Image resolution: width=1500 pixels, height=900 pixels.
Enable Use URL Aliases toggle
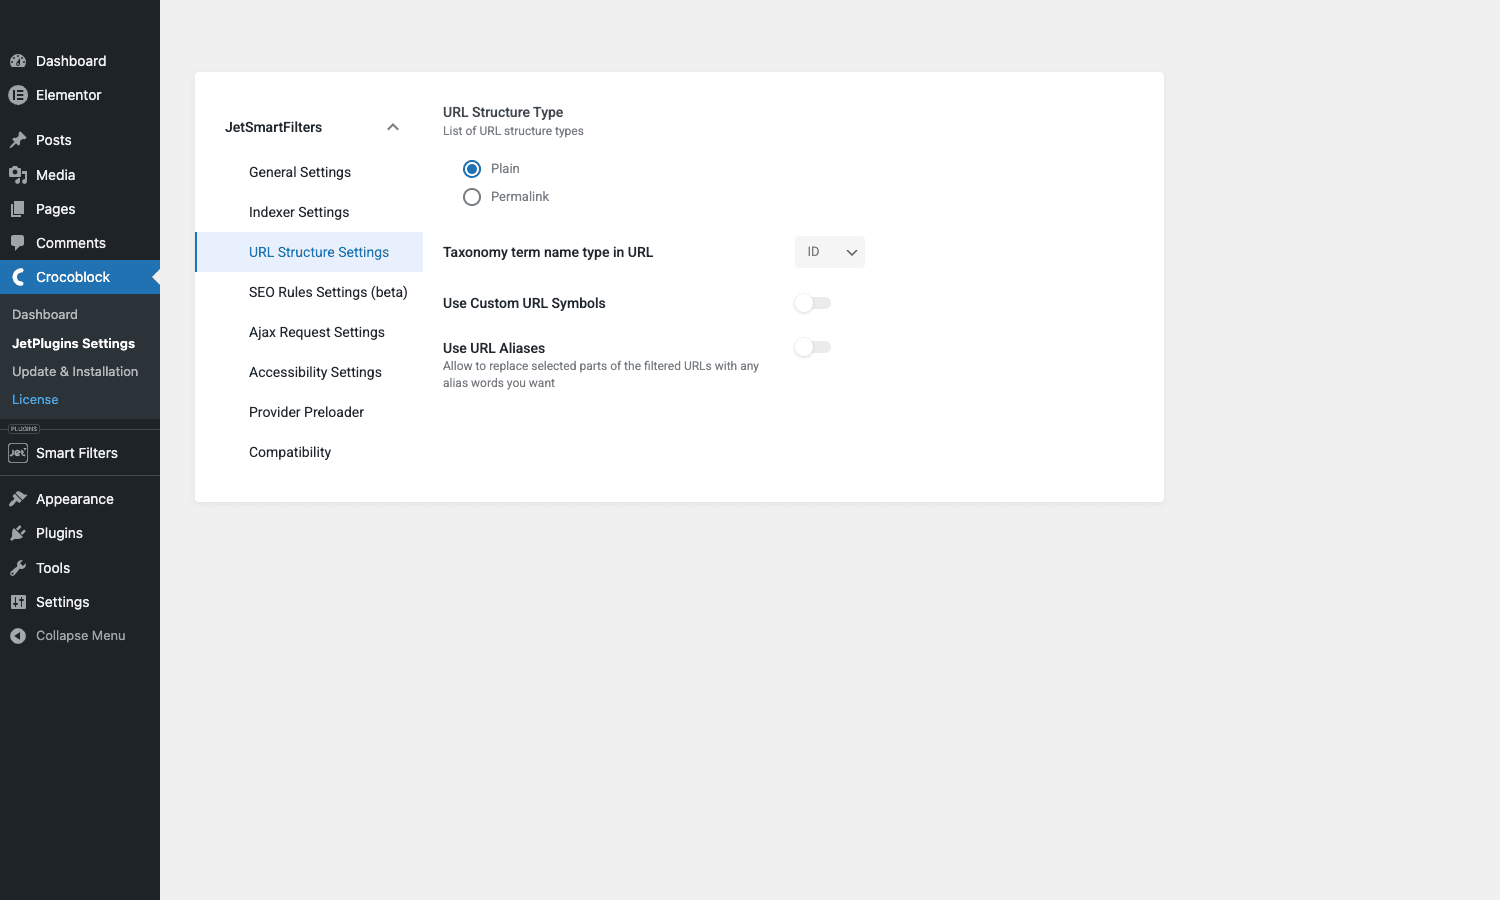click(813, 347)
